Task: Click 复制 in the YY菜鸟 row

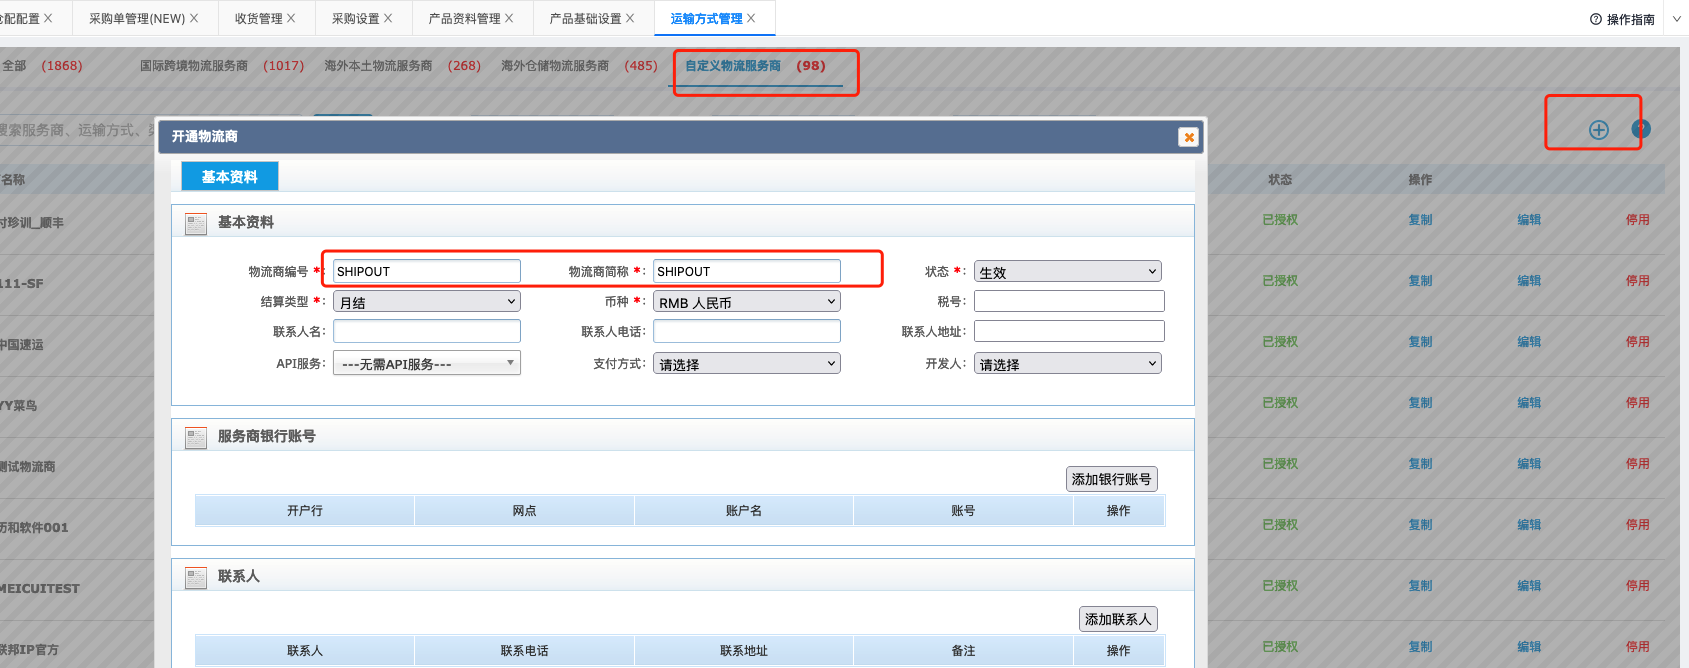Action: (x=1420, y=403)
